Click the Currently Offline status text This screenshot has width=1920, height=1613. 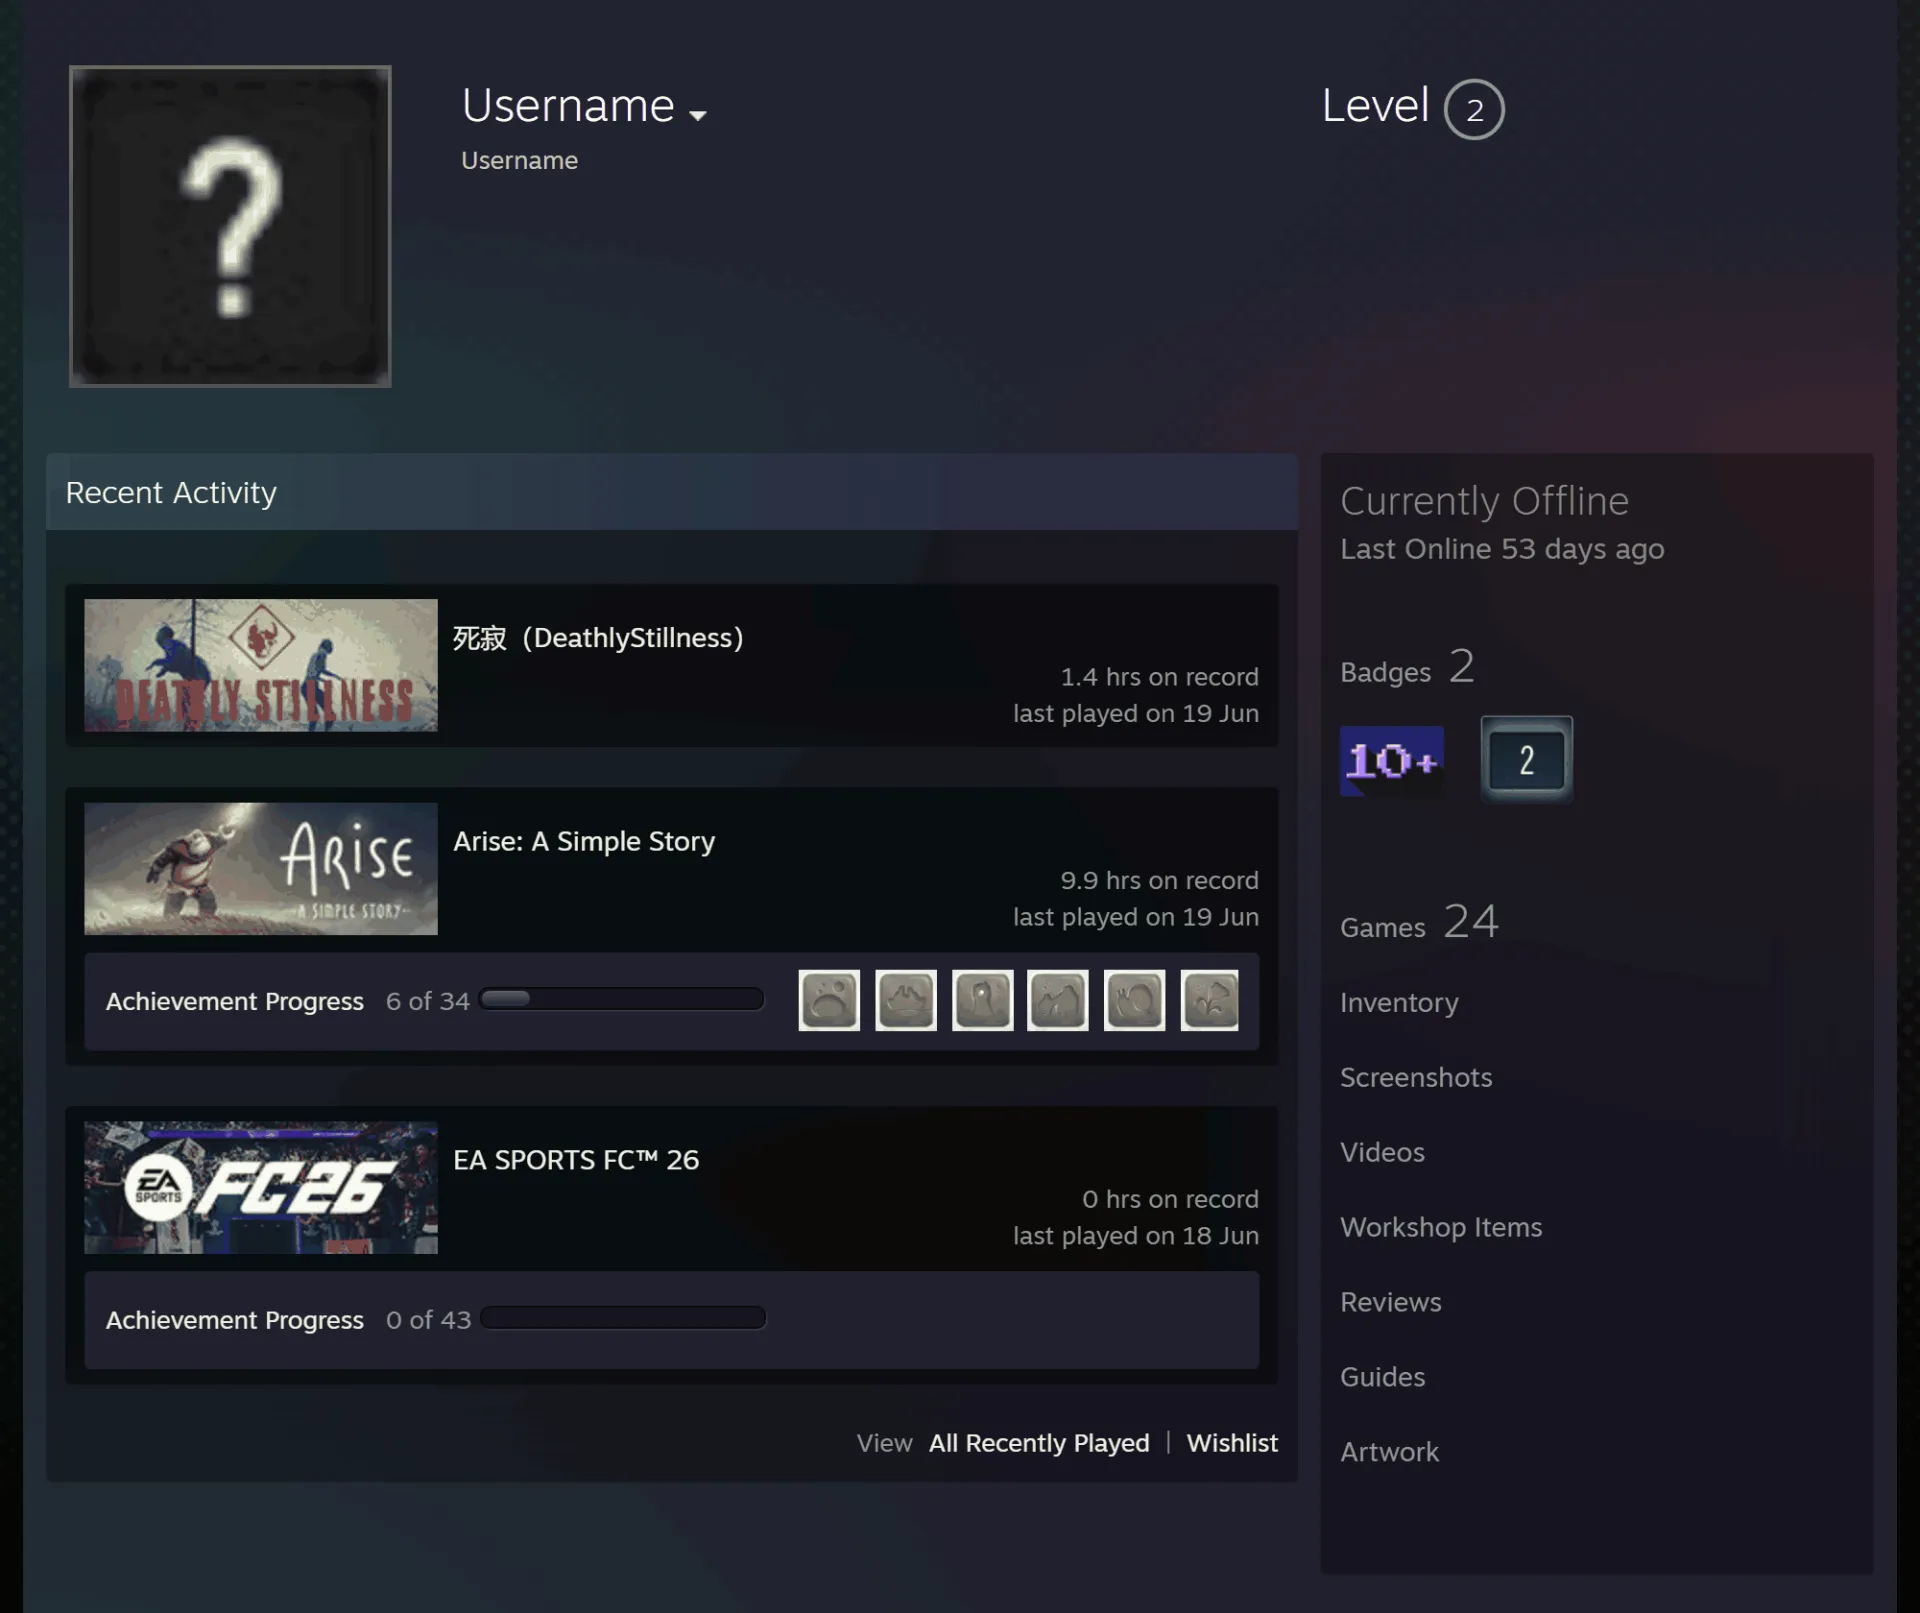(x=1484, y=501)
